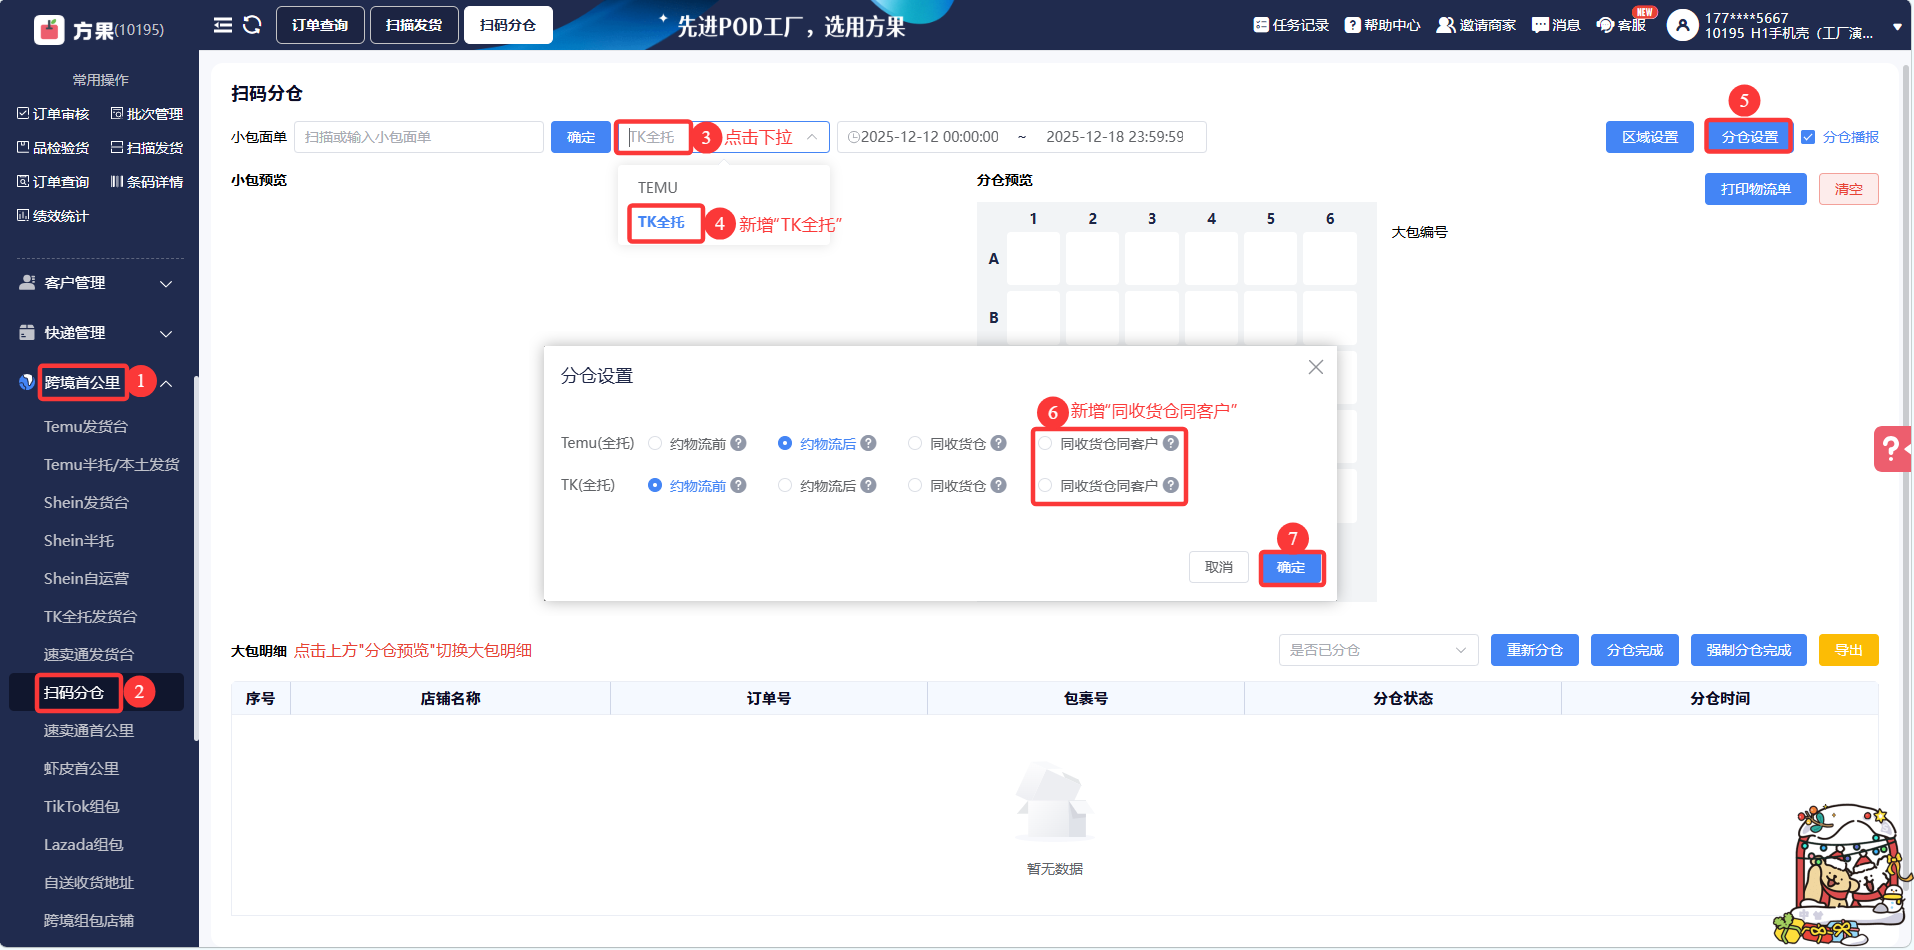This screenshot has height=950, width=1914.
Task: Show help for Temu(全托) 约物流前
Action: click(738, 443)
